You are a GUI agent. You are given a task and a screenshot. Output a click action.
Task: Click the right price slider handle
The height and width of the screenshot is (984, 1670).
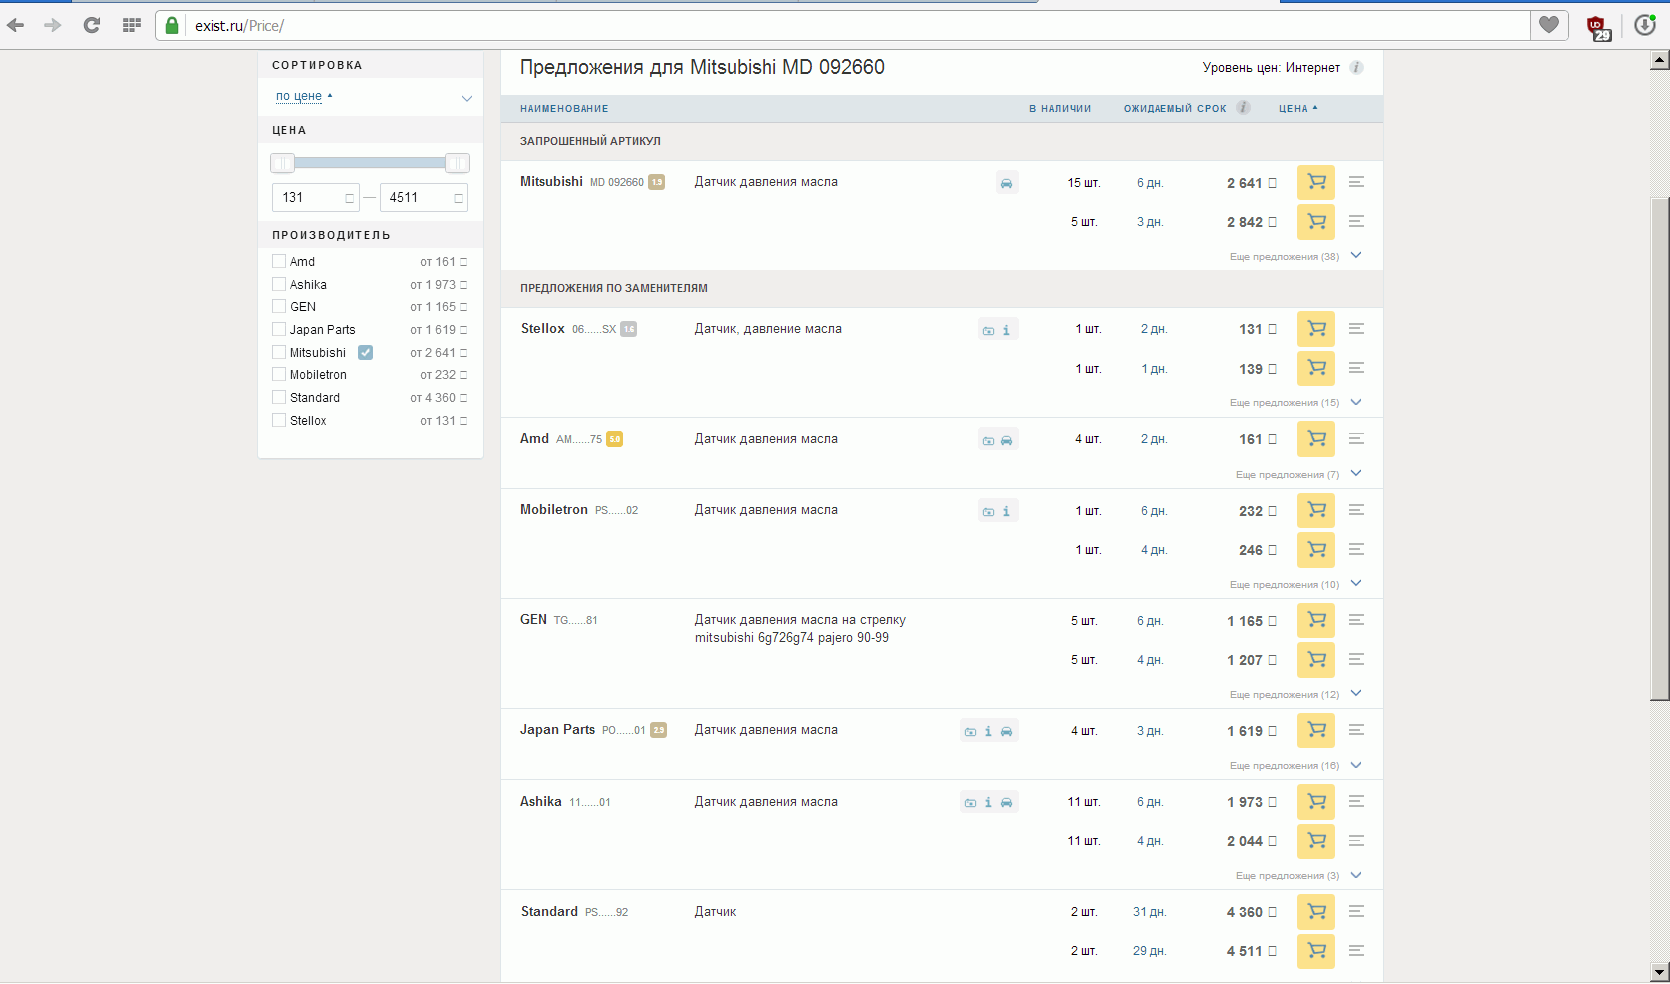pyautogui.click(x=457, y=163)
